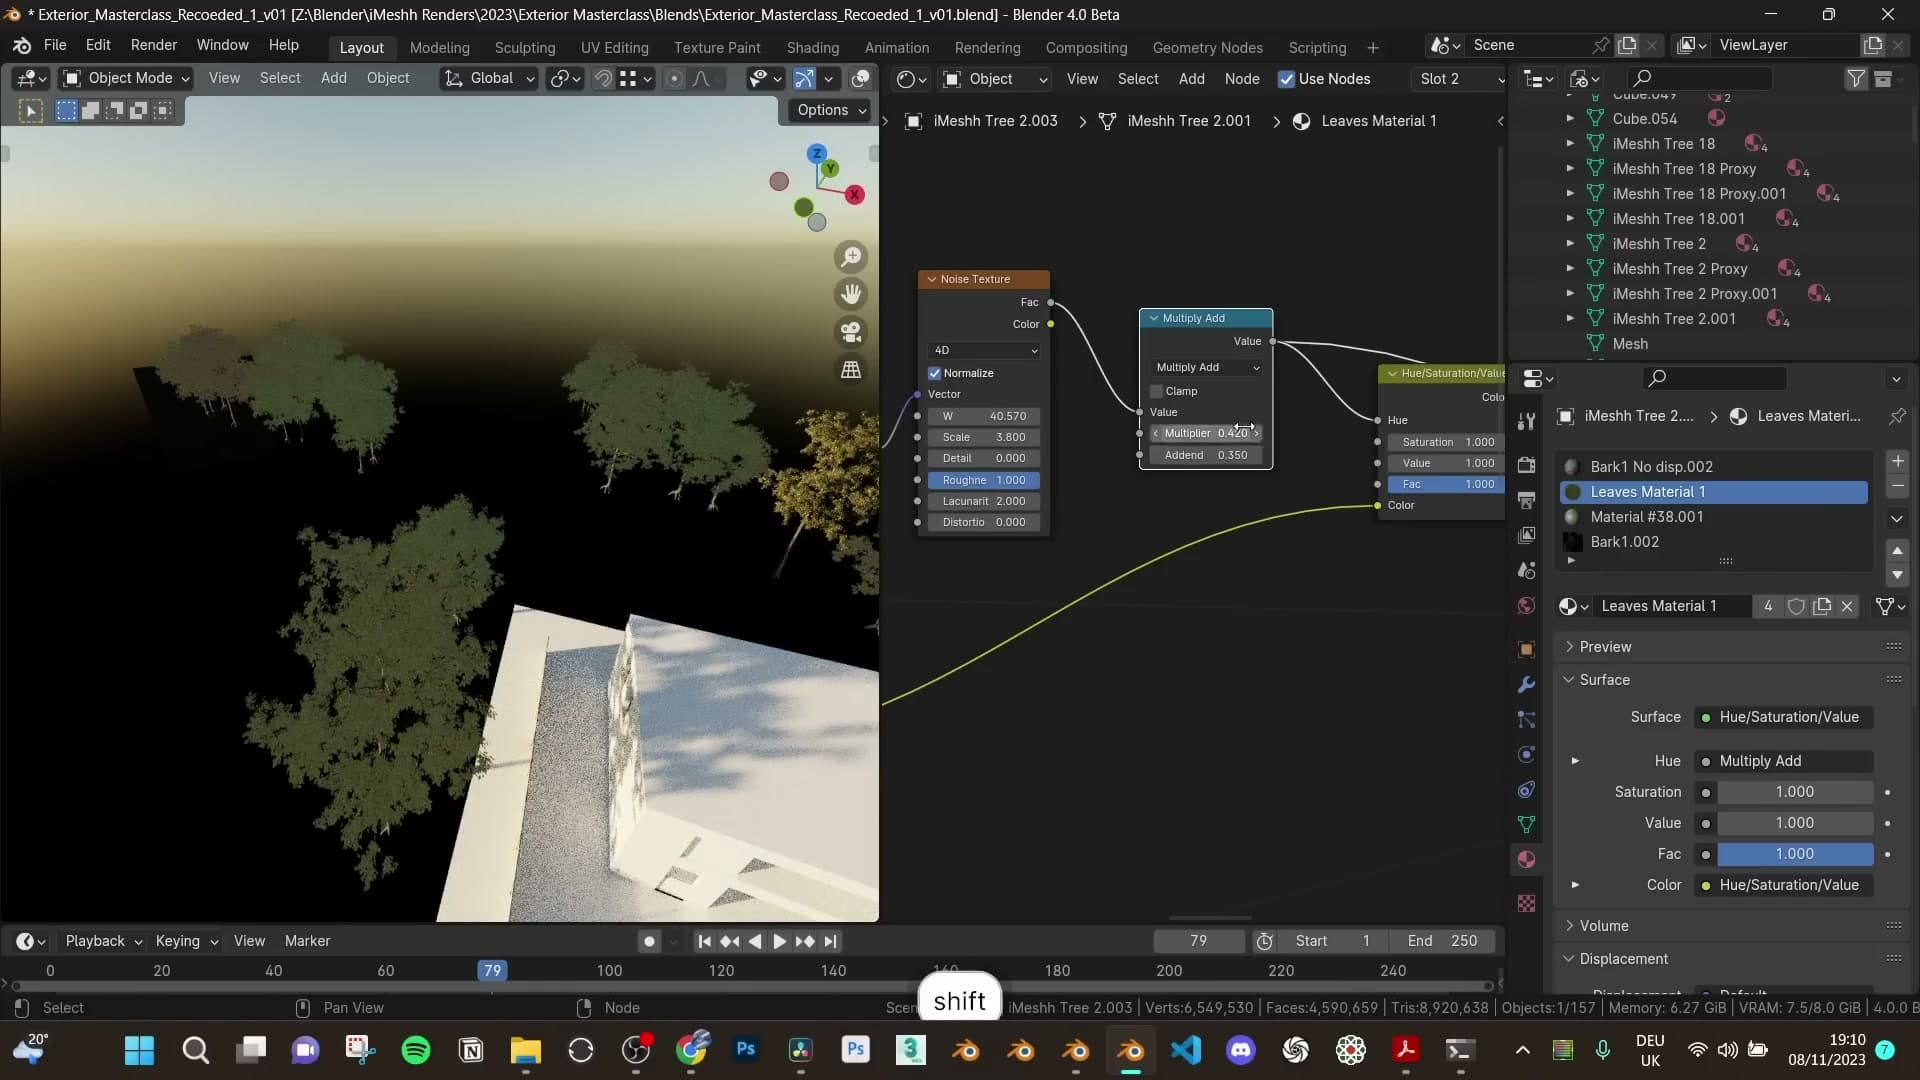The width and height of the screenshot is (1920, 1080).
Task: Open the Scene properties tab icon
Action: (x=1526, y=570)
